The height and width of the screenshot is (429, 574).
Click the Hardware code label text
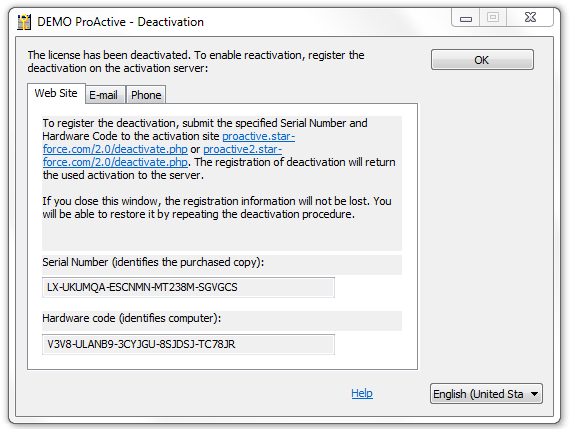[x=132, y=318]
